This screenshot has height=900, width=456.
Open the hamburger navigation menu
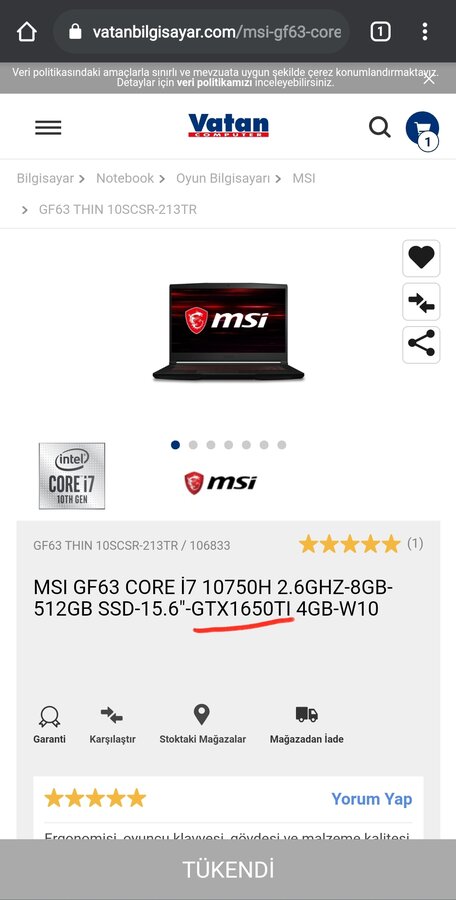(48, 127)
